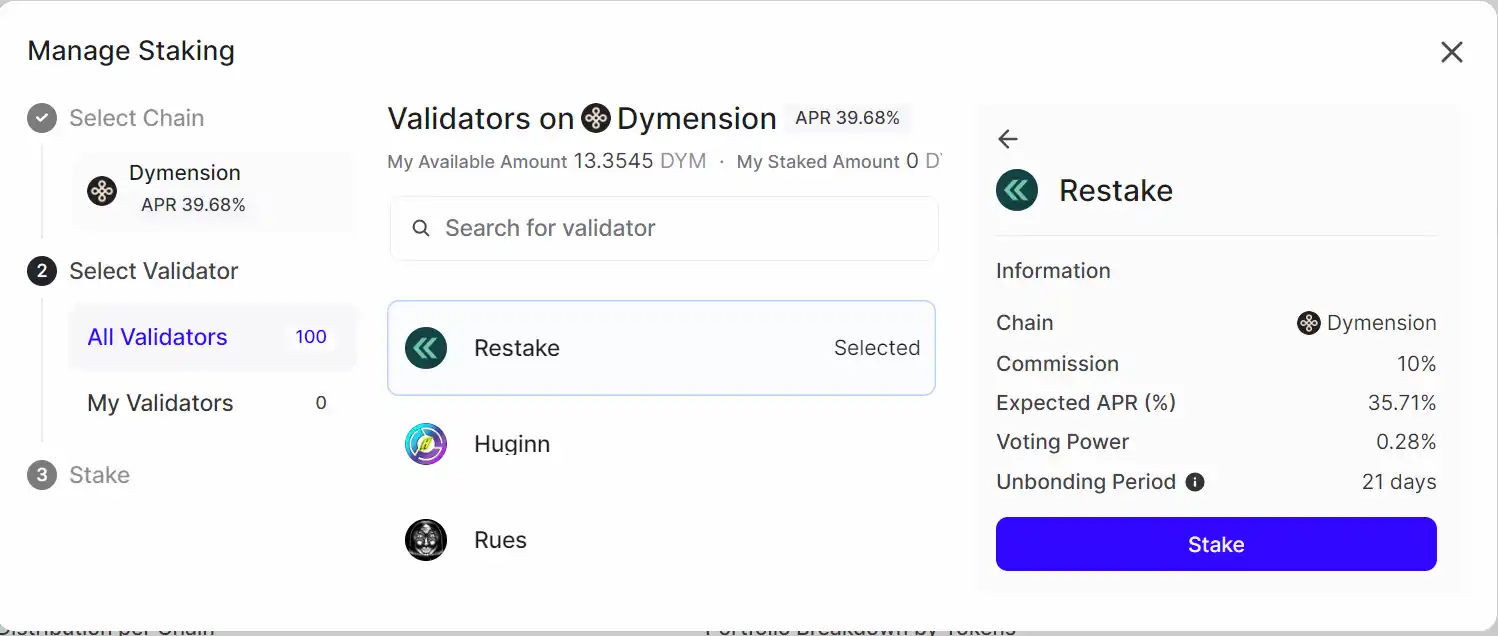Click the Dymension chain logo in Select Chain
1498x636 pixels.
pyautogui.click(x=101, y=189)
